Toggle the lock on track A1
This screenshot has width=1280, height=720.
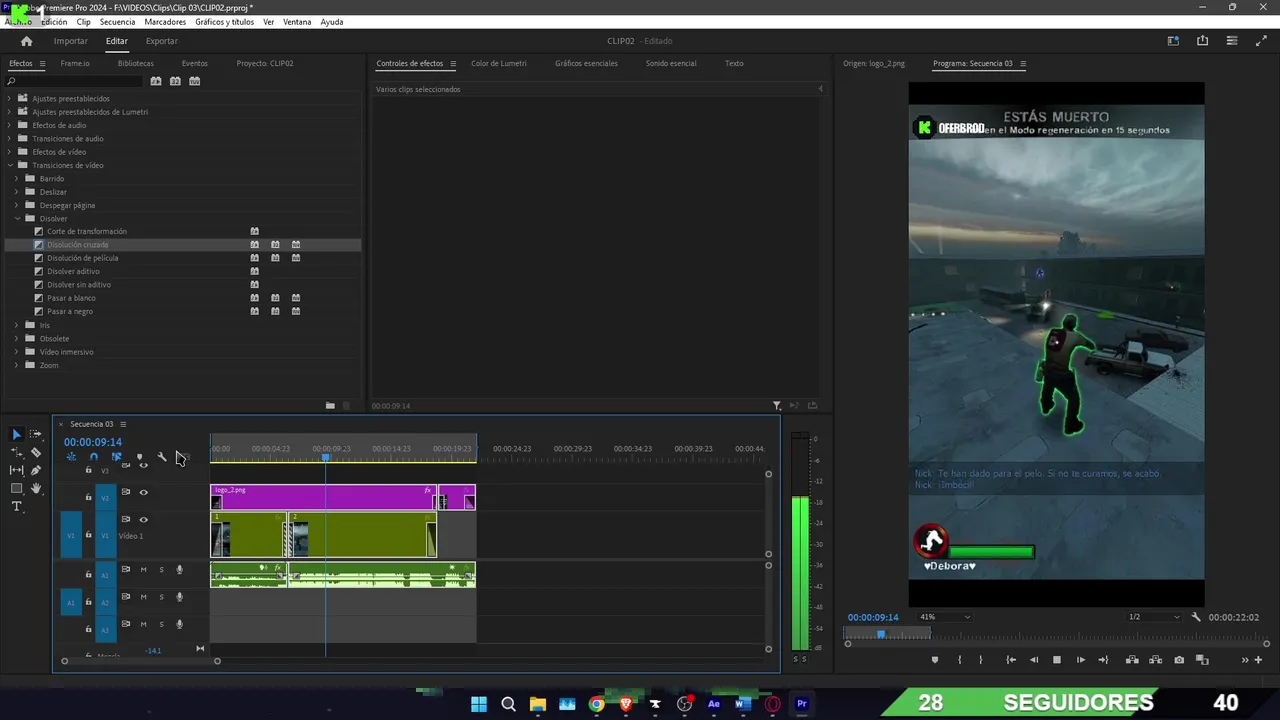click(88, 575)
